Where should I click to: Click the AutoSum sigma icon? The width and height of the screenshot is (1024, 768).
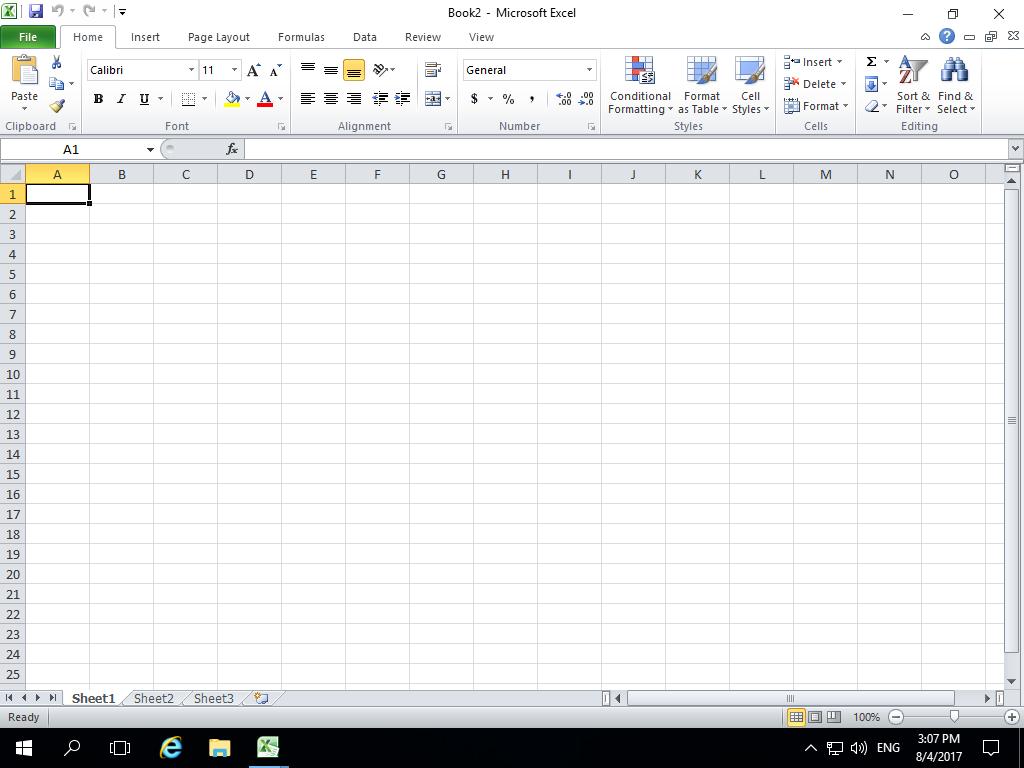click(871, 61)
